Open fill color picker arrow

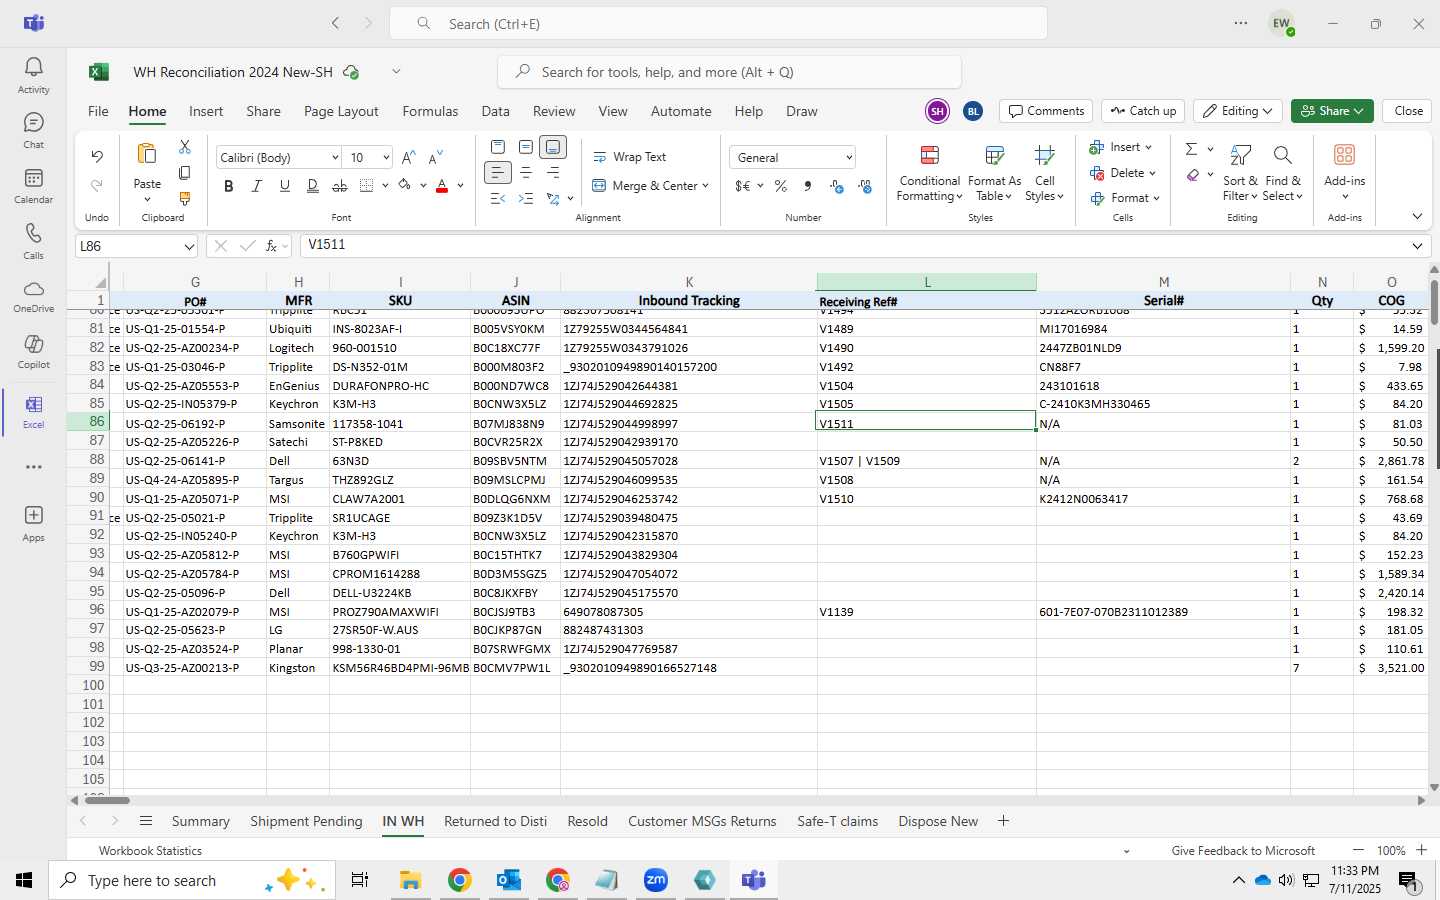pyautogui.click(x=423, y=186)
